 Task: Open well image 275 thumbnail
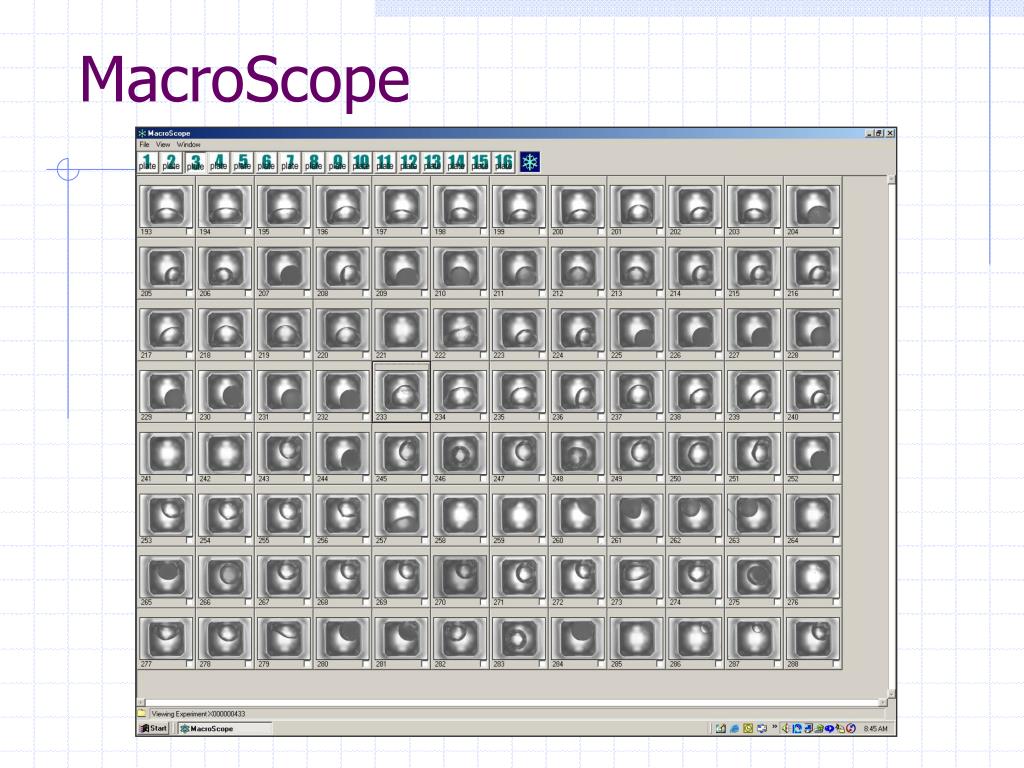tap(754, 577)
